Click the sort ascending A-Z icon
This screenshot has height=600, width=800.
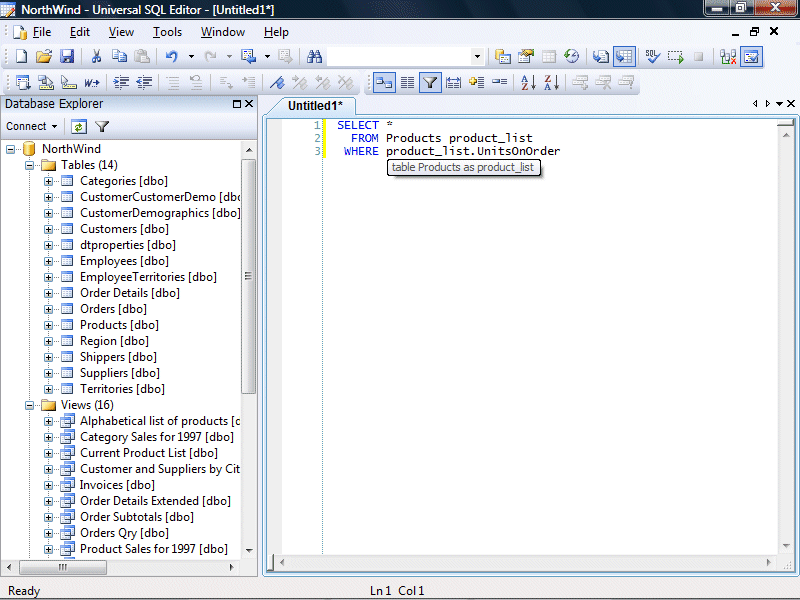[x=528, y=82]
